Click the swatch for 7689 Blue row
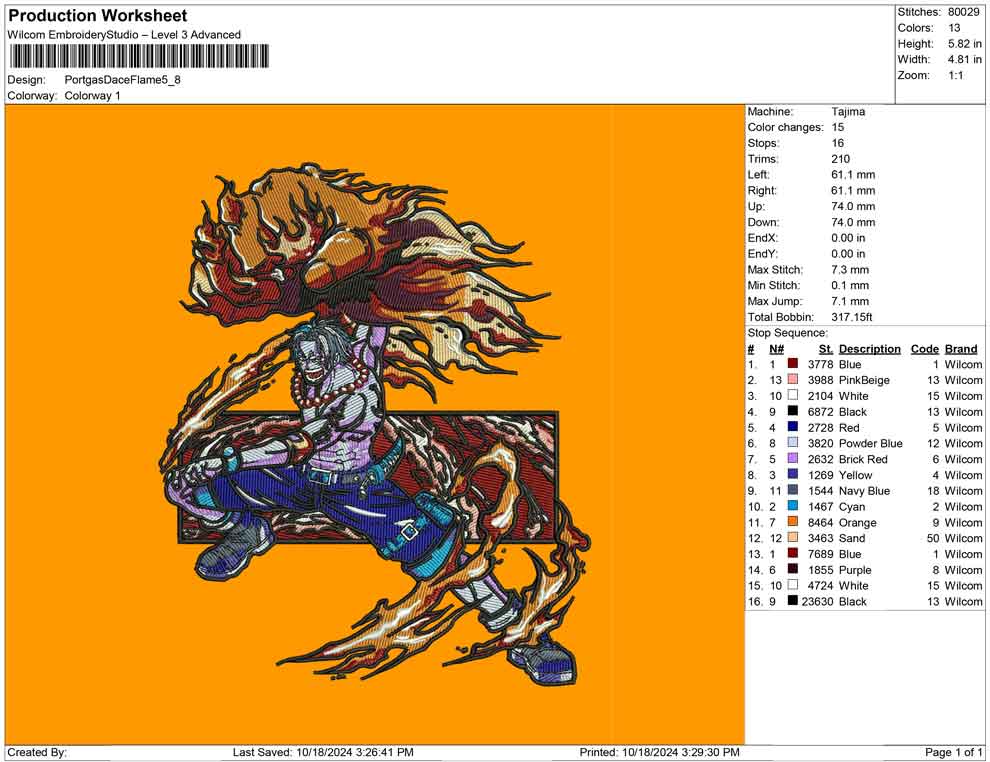This screenshot has height=762, width=990. tap(792, 553)
